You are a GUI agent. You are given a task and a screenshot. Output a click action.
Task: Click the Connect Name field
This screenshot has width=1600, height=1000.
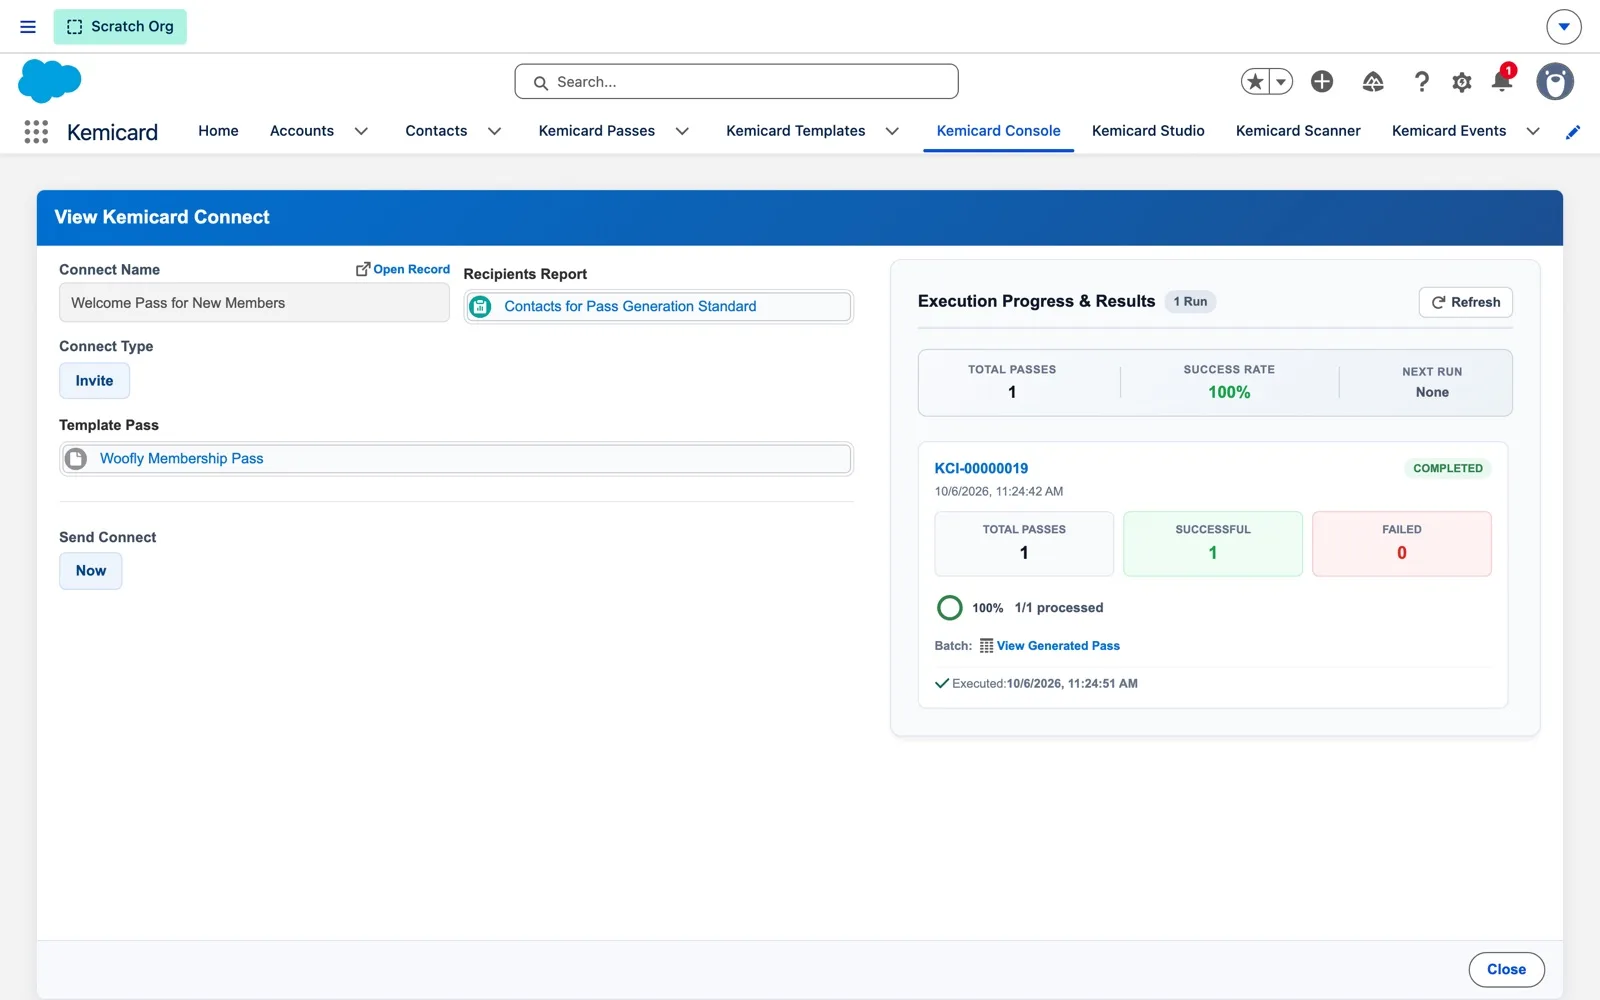pyautogui.click(x=254, y=303)
